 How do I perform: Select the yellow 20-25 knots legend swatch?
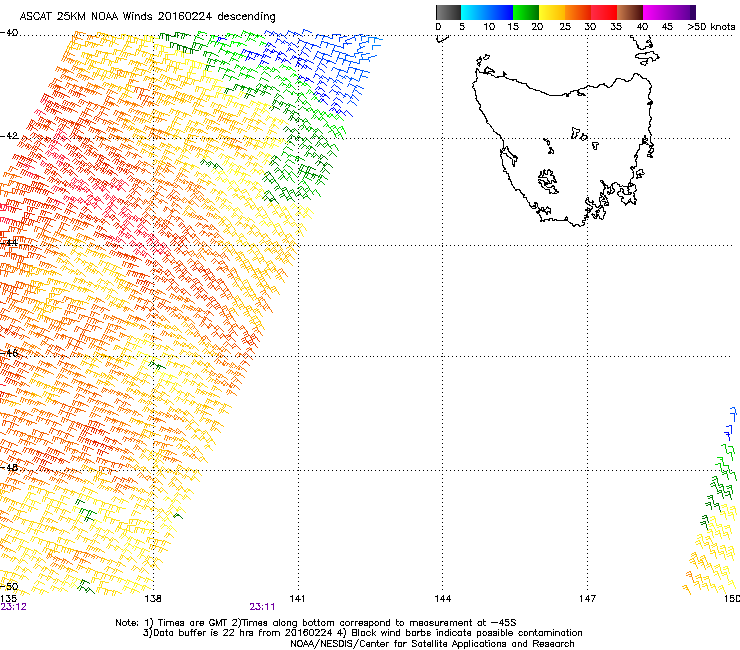tap(552, 12)
